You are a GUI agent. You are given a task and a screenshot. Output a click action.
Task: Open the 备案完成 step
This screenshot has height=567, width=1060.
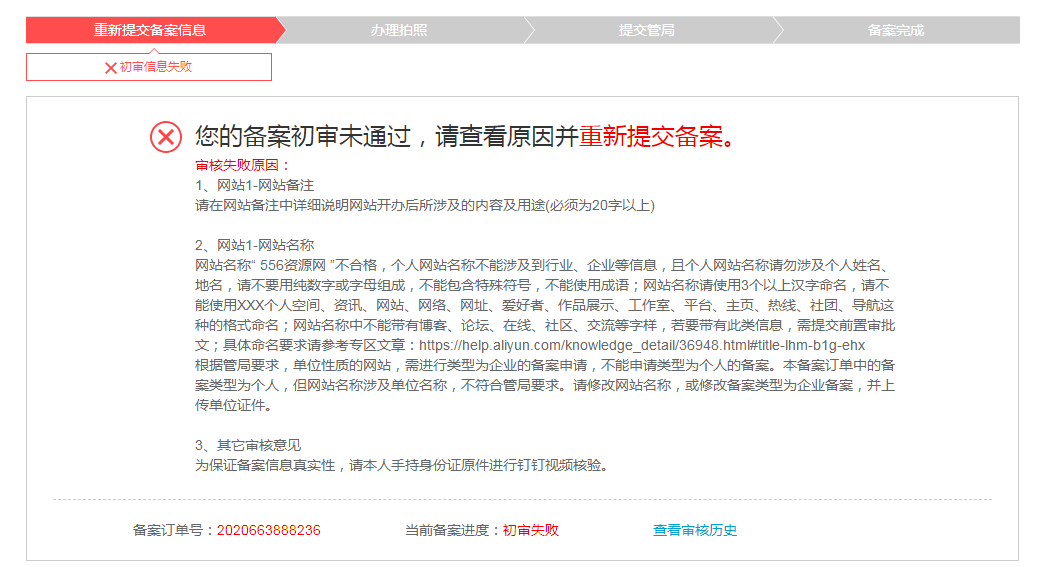895,30
